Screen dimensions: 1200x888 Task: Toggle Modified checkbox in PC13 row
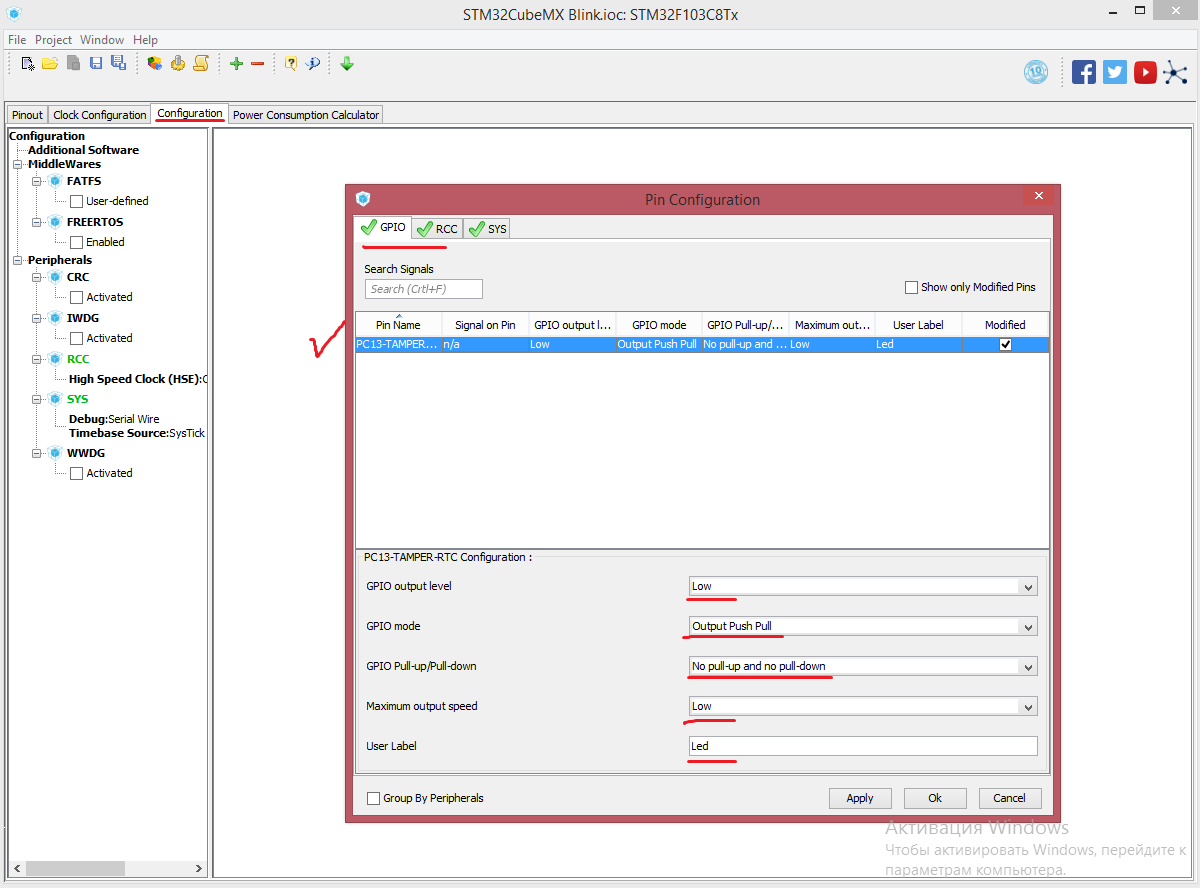pos(1005,344)
